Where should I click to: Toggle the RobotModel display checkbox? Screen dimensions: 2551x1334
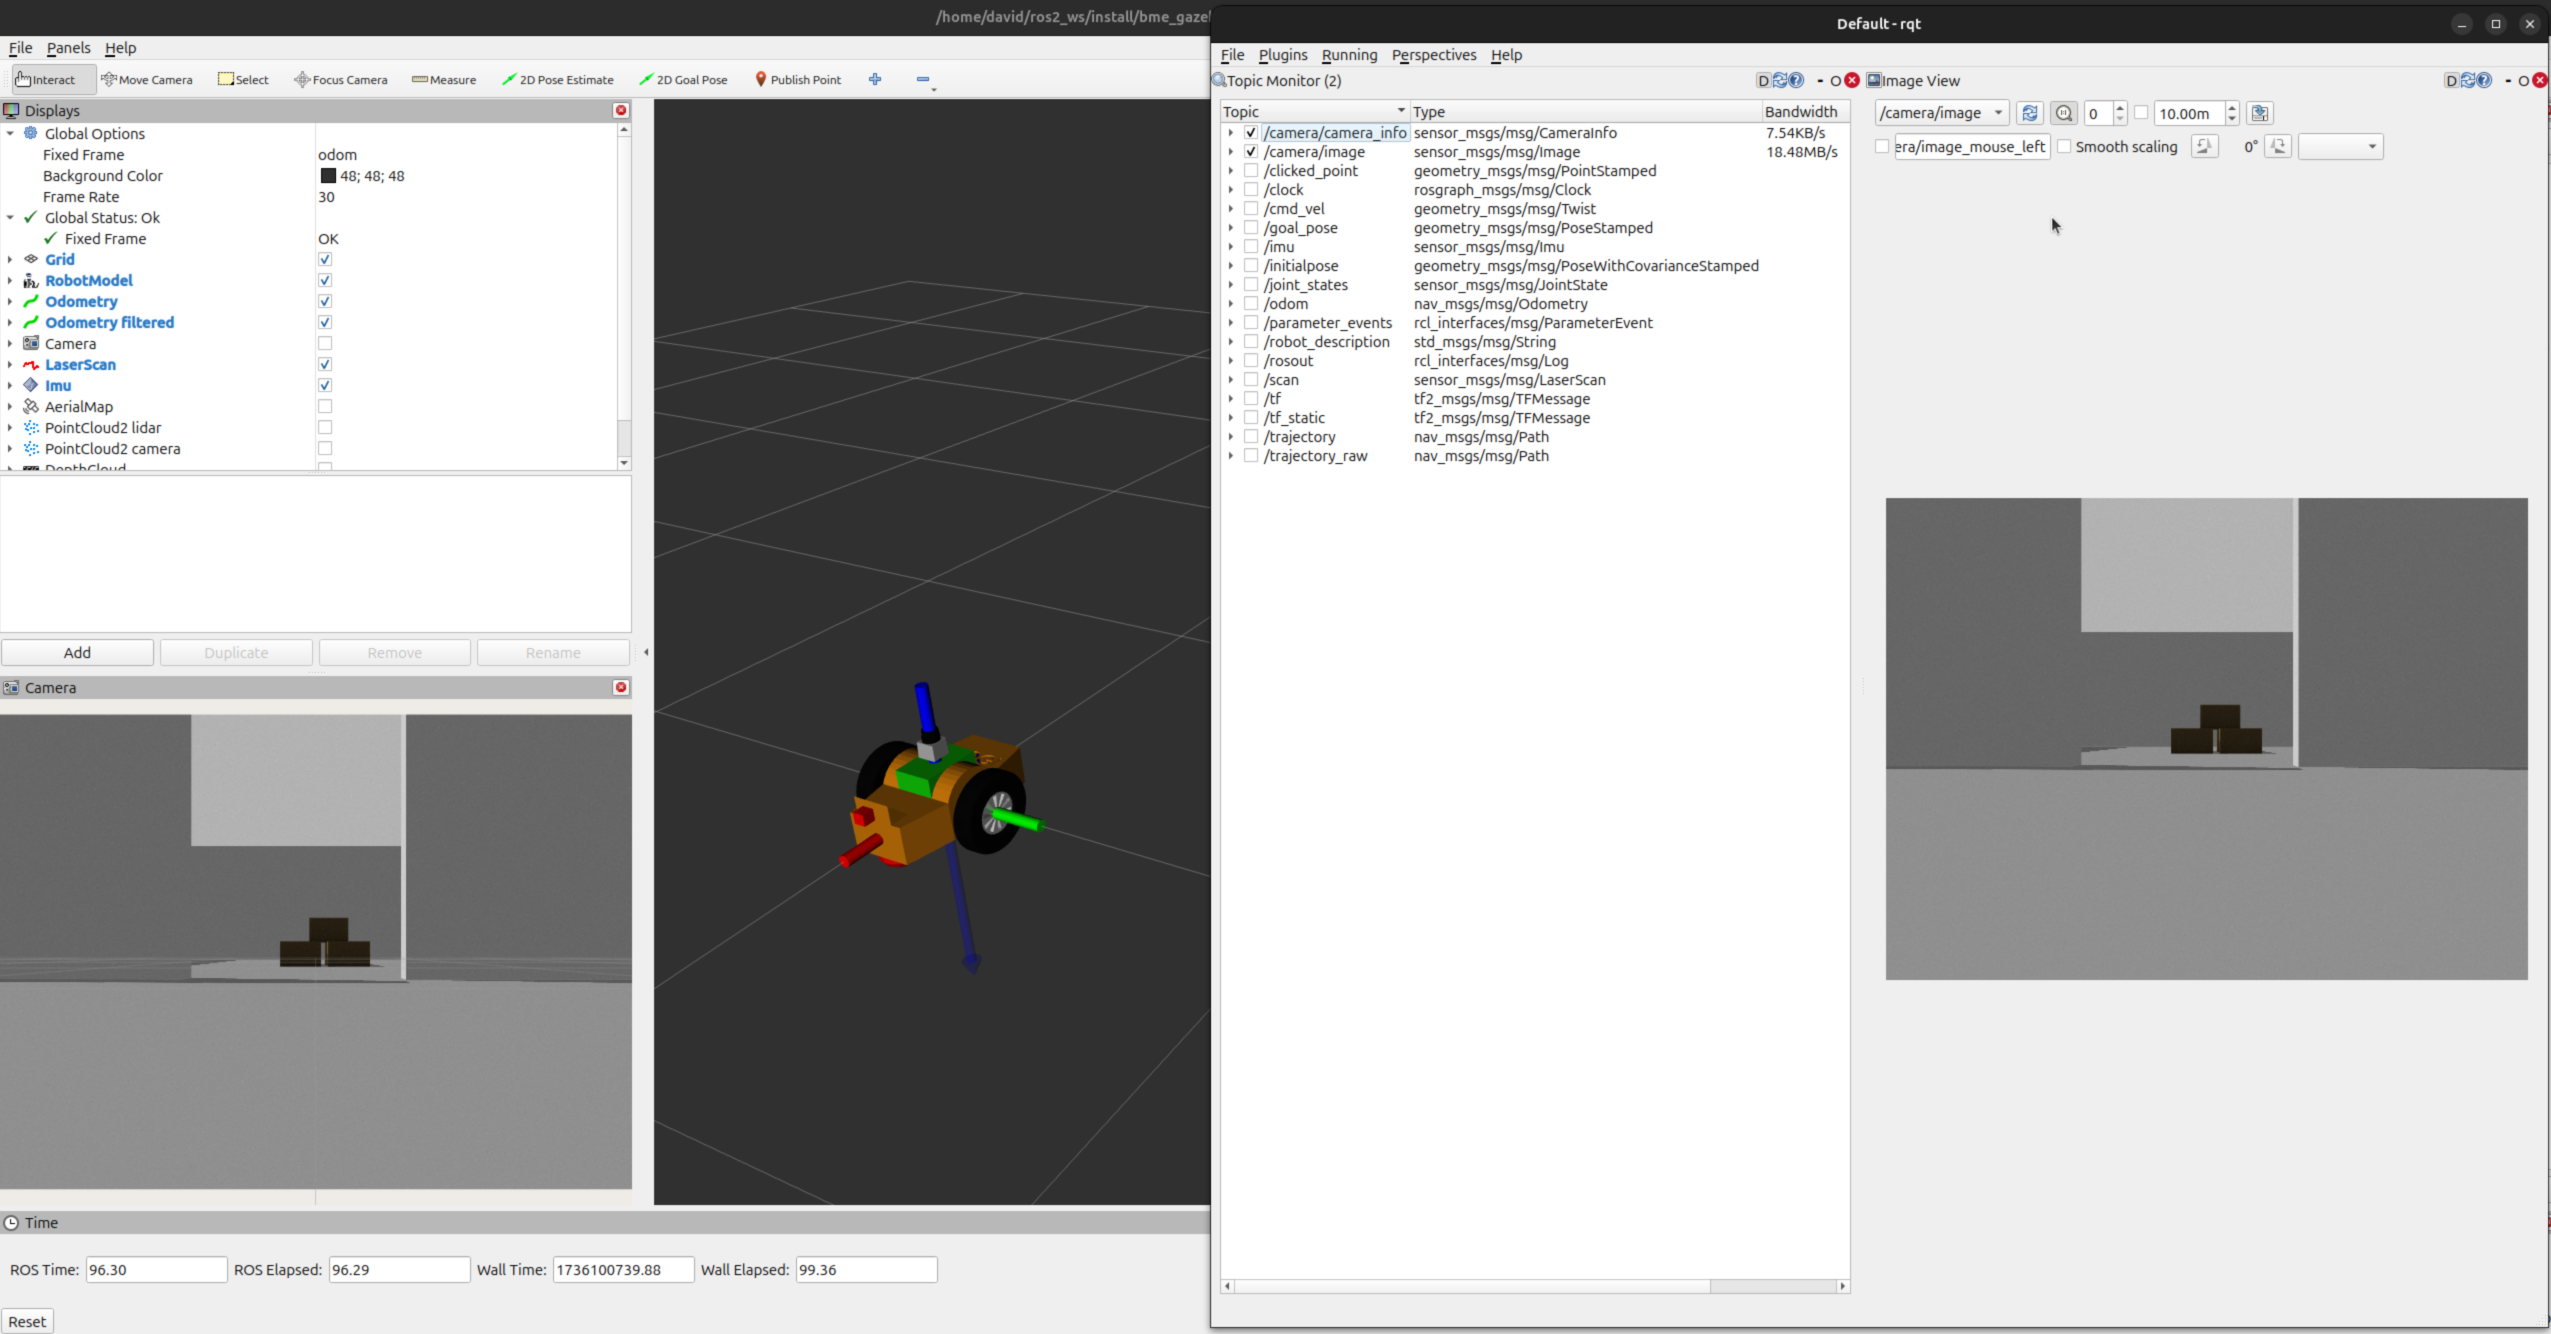[x=325, y=281]
